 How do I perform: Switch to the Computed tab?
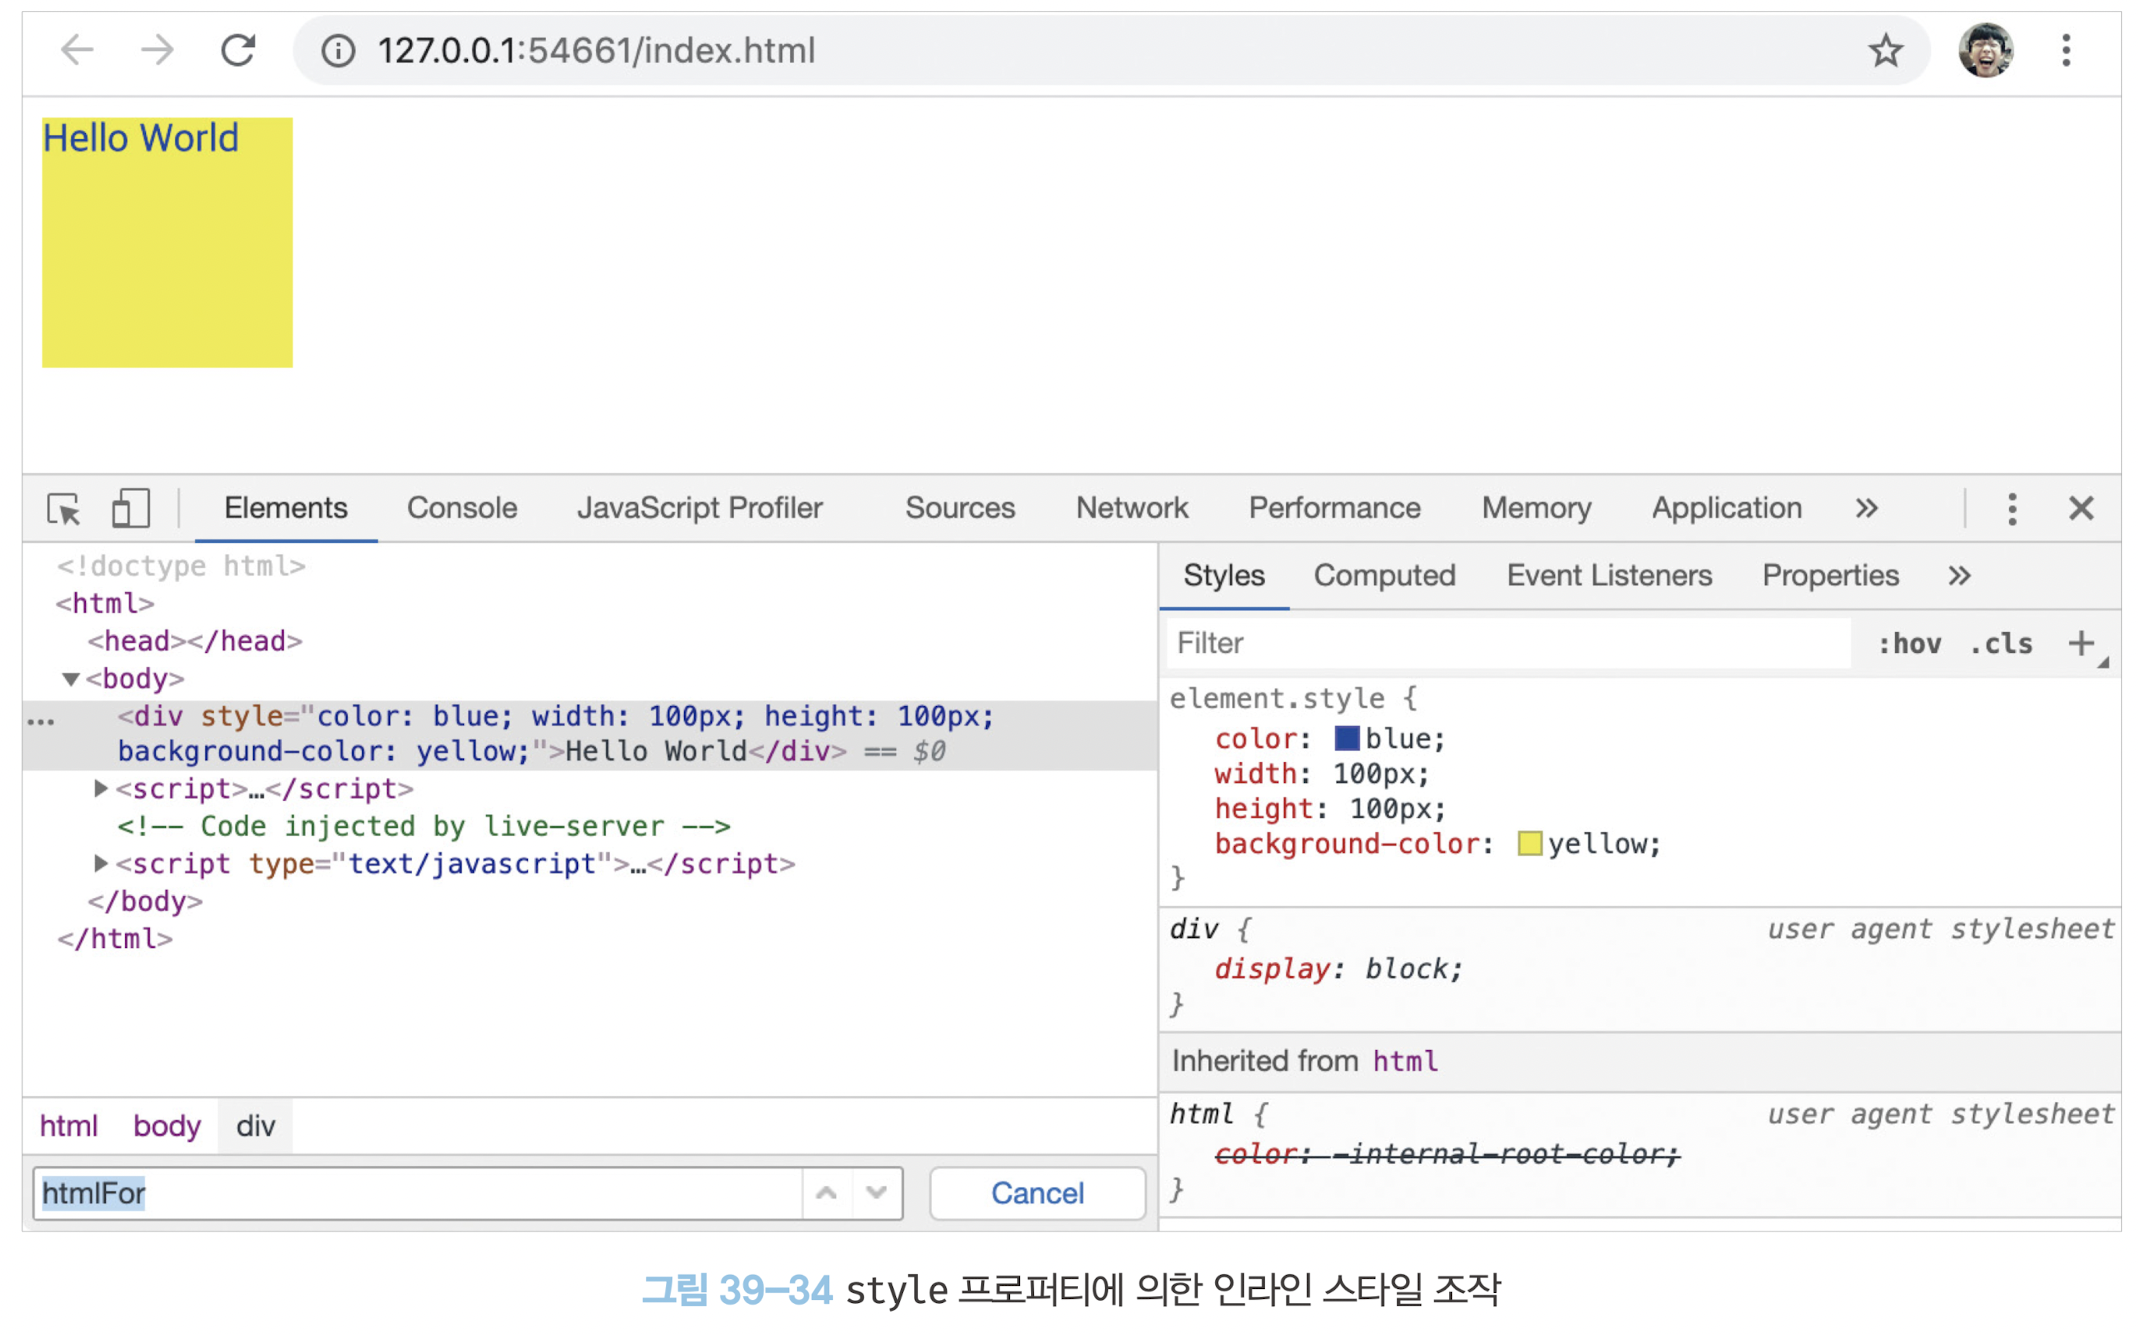(1385, 576)
